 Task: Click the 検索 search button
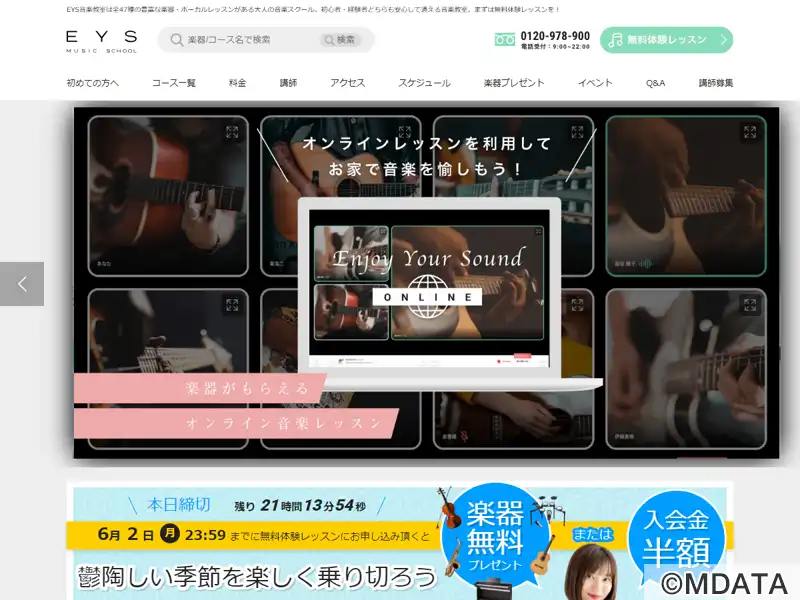pyautogui.click(x=340, y=40)
